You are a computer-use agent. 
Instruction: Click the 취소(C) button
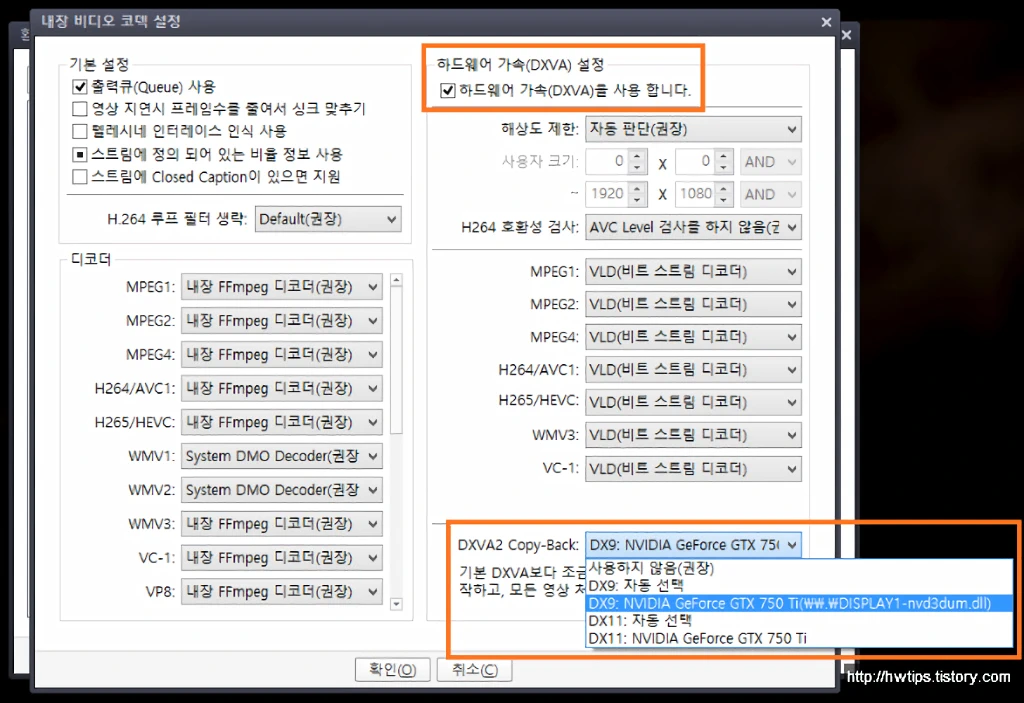click(474, 670)
